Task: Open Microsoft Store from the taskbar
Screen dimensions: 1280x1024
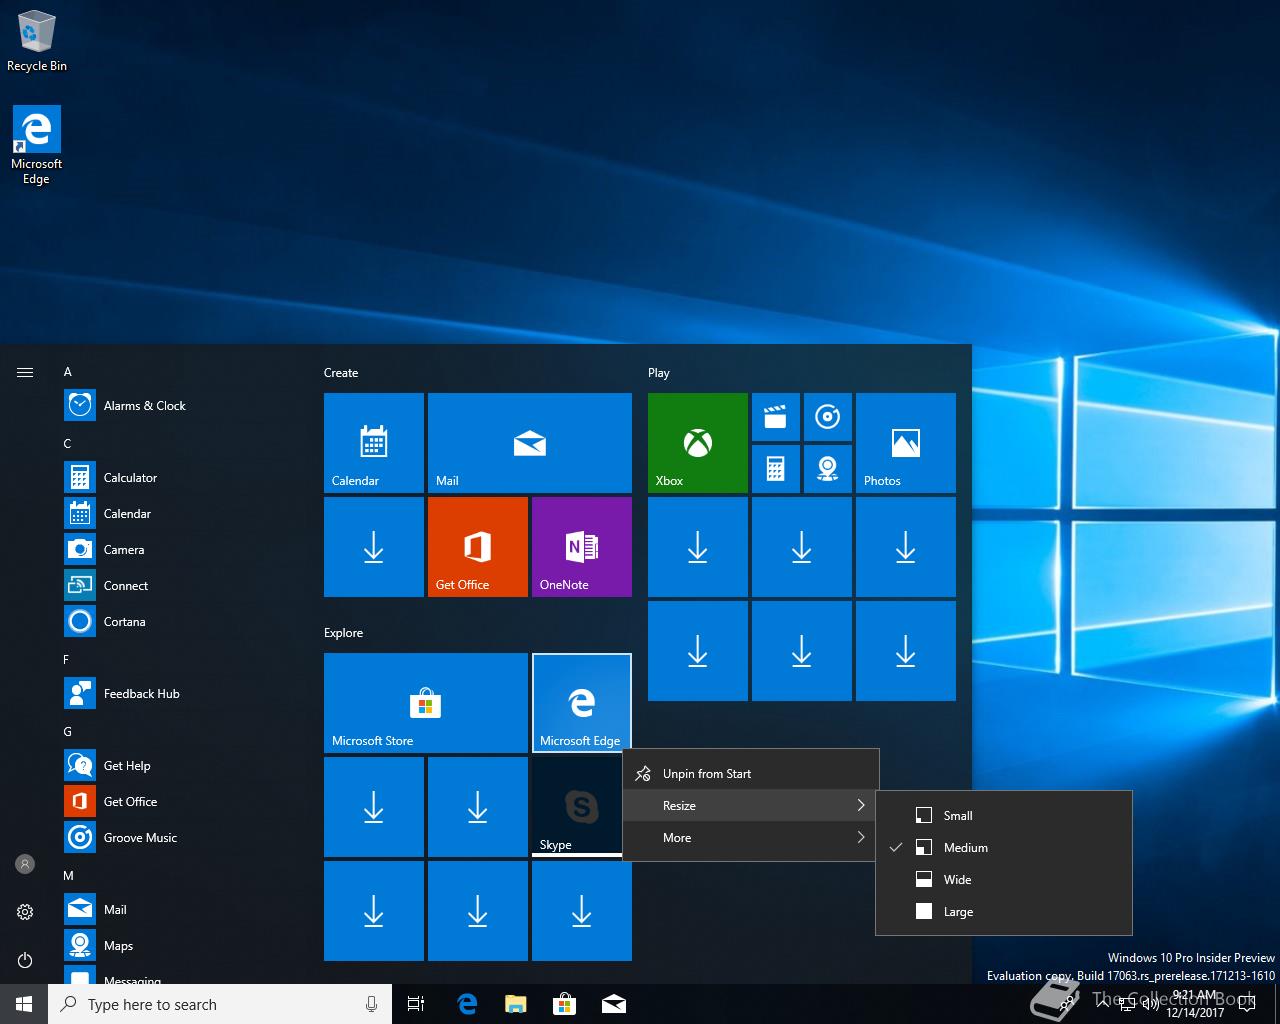Action: 564,1004
